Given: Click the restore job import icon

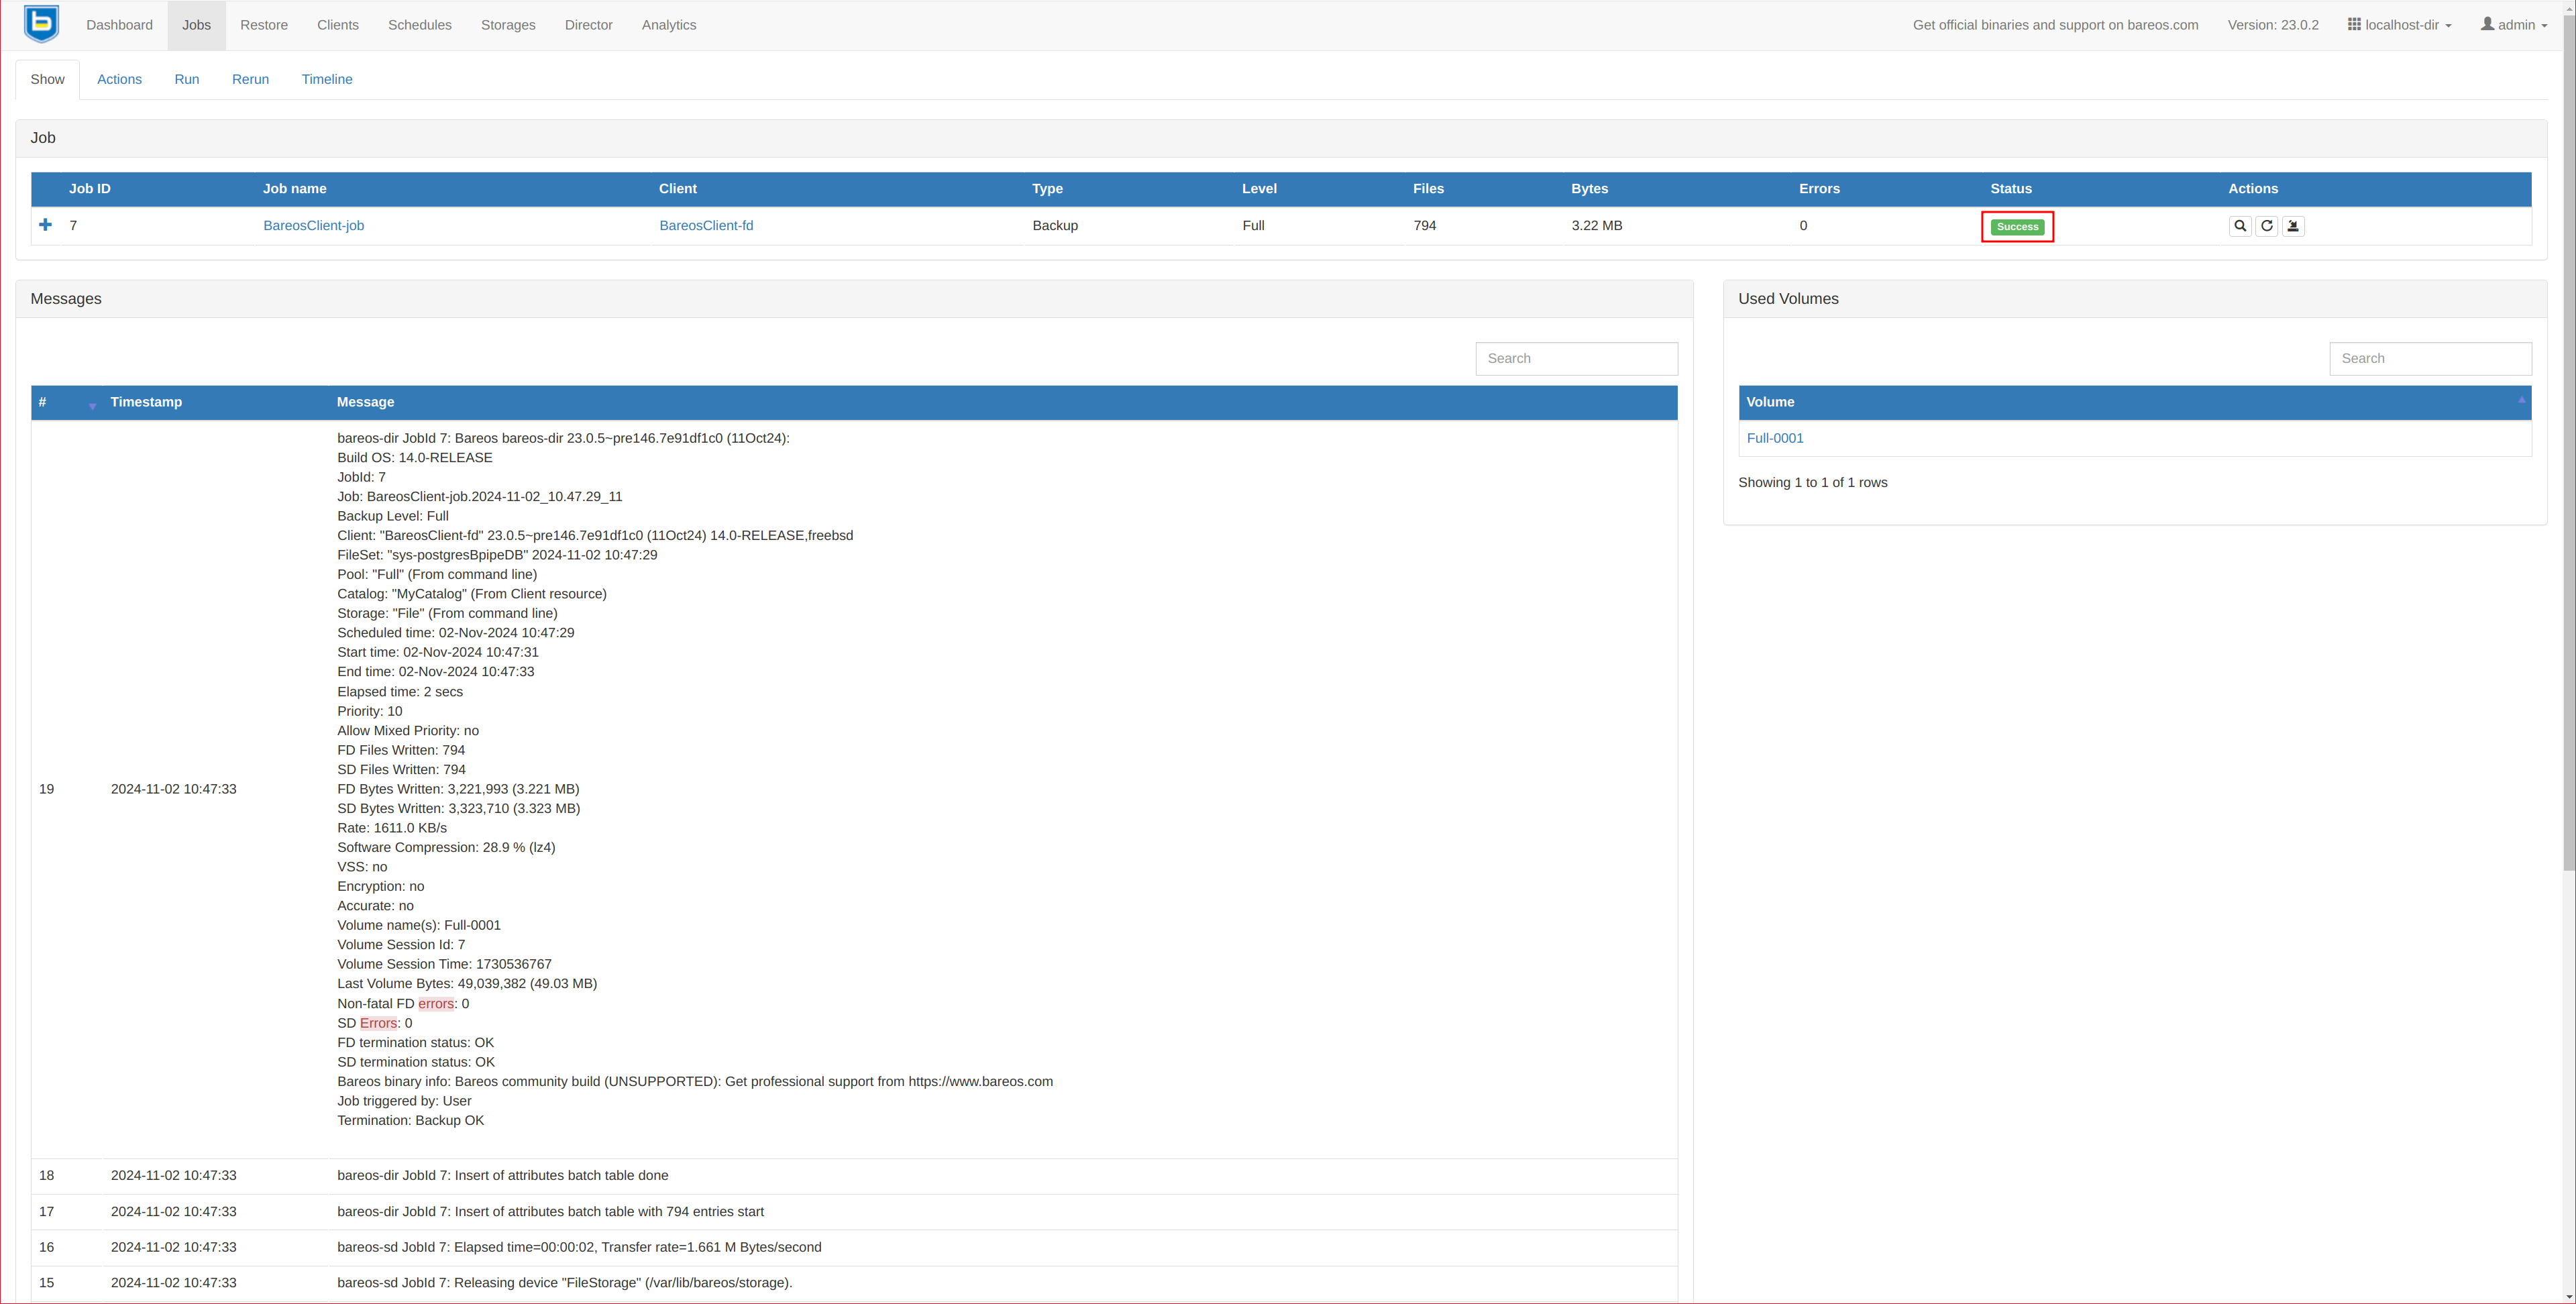Looking at the screenshot, I should tap(2294, 226).
